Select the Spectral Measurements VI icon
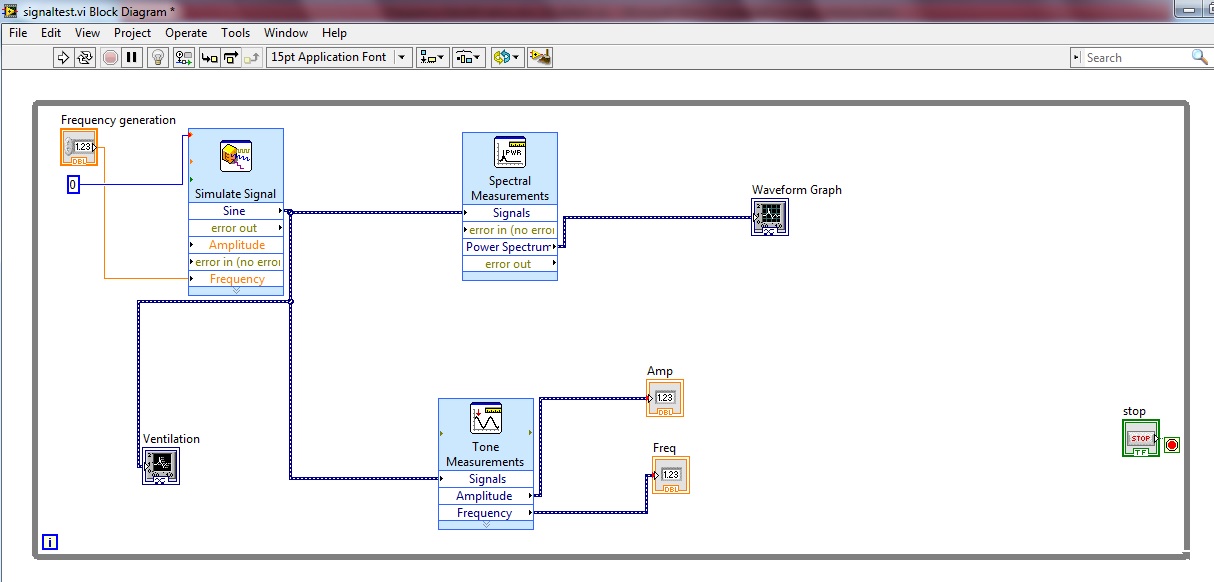The width and height of the screenshot is (1214, 582). pyautogui.click(x=510, y=153)
